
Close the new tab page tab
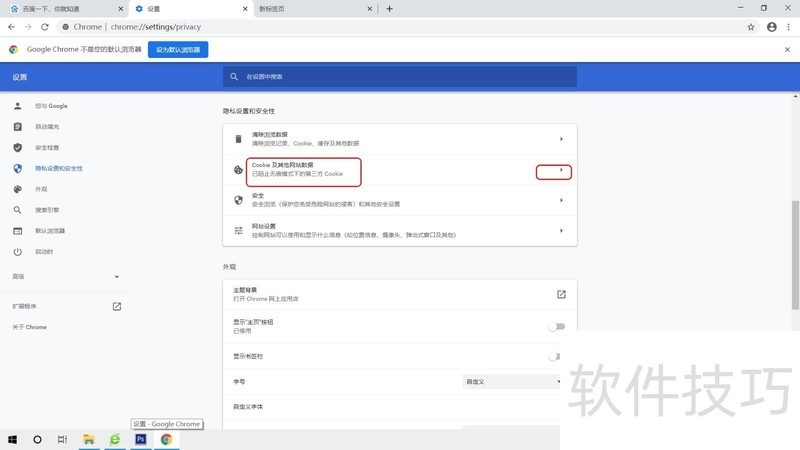(x=369, y=9)
